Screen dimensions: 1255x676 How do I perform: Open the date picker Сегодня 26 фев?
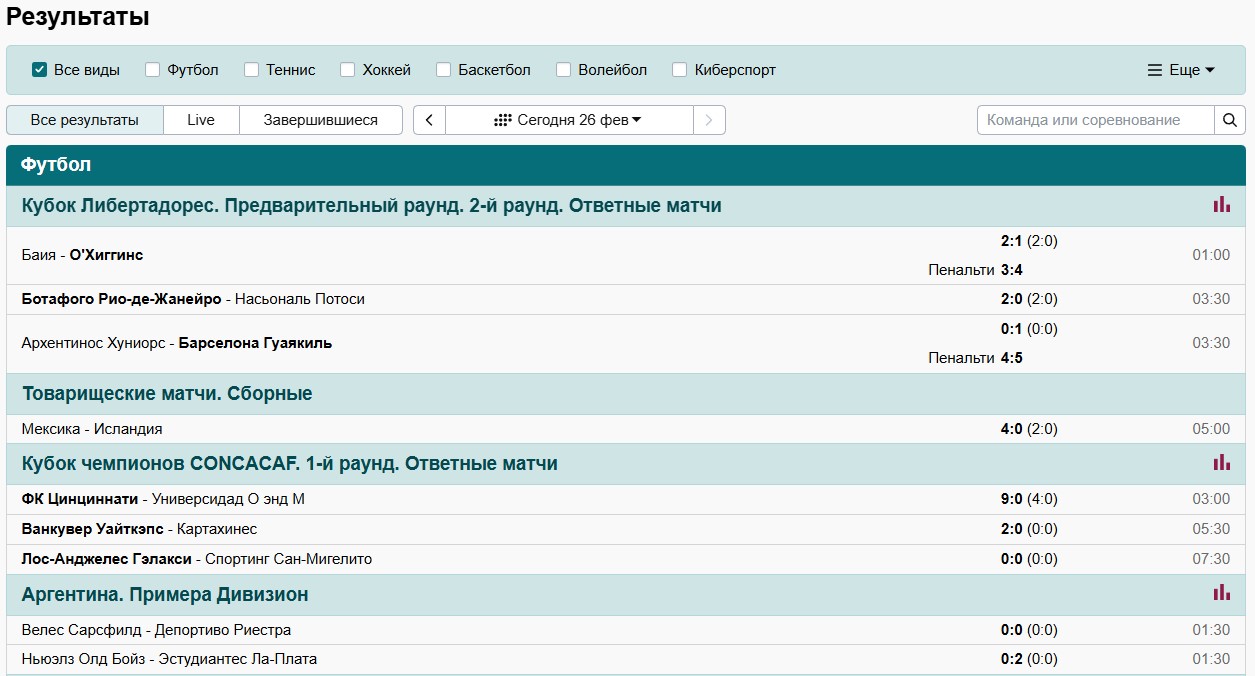569,120
